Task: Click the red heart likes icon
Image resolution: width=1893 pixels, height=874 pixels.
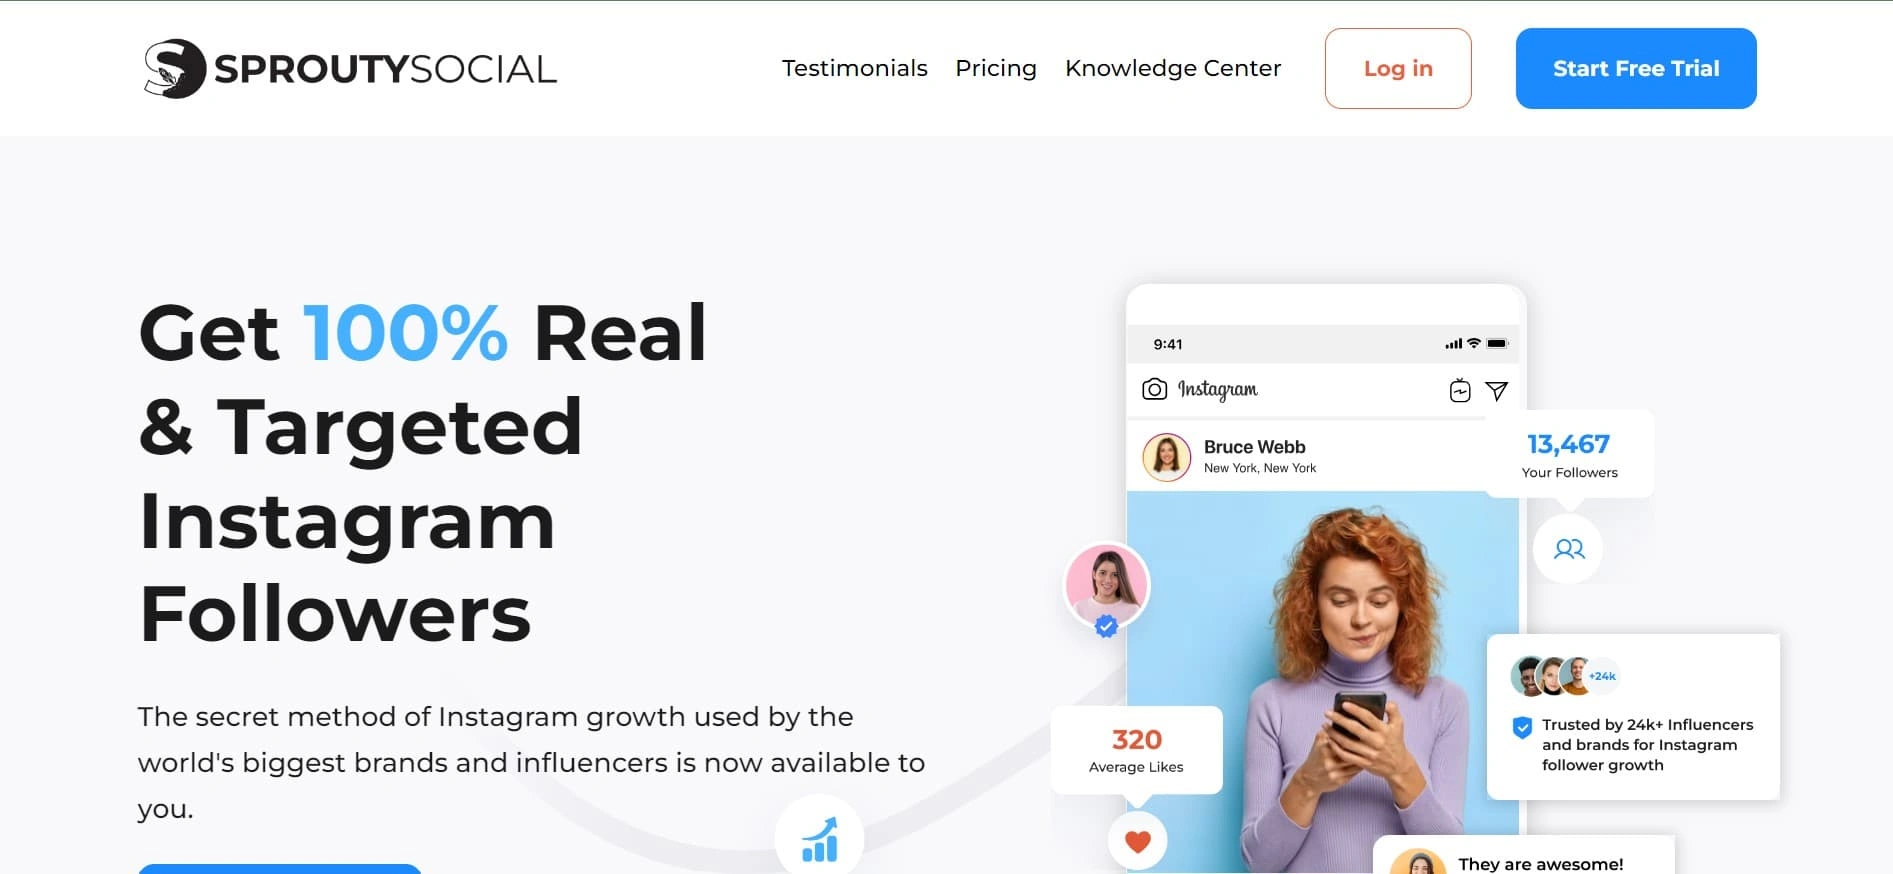Action: point(1137,841)
